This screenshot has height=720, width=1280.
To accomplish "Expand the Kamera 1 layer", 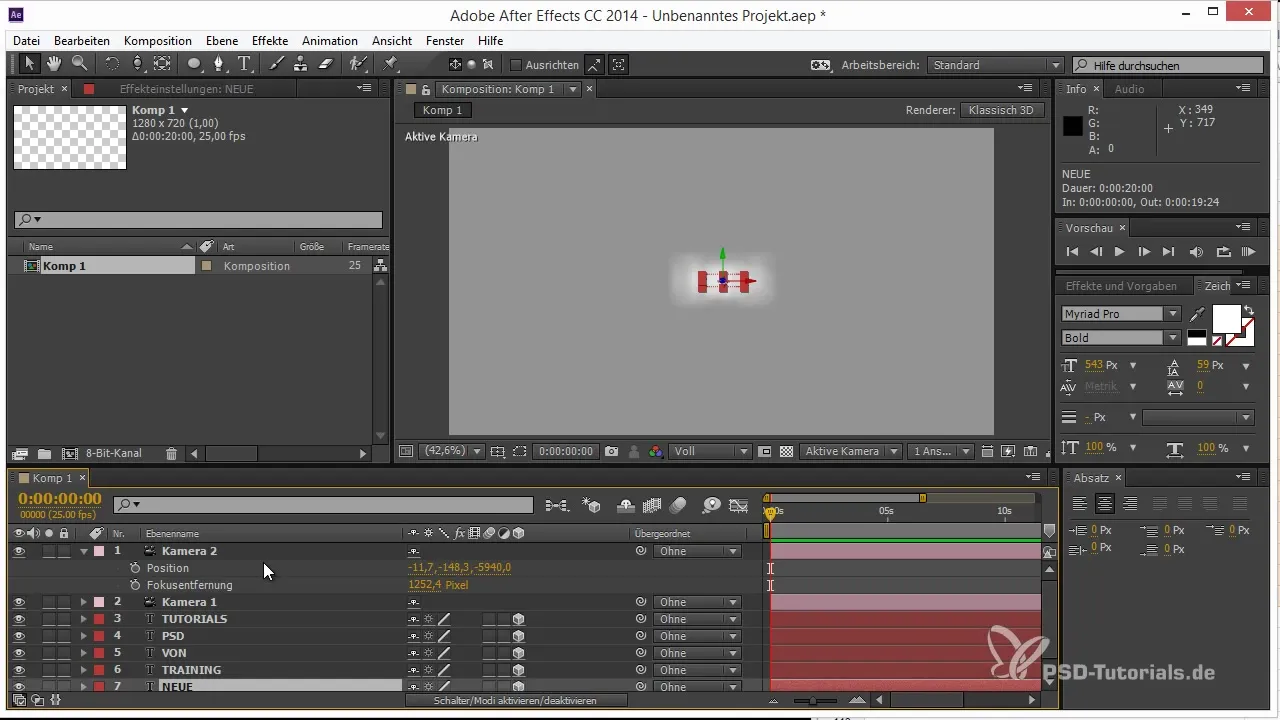I will tap(84, 602).
